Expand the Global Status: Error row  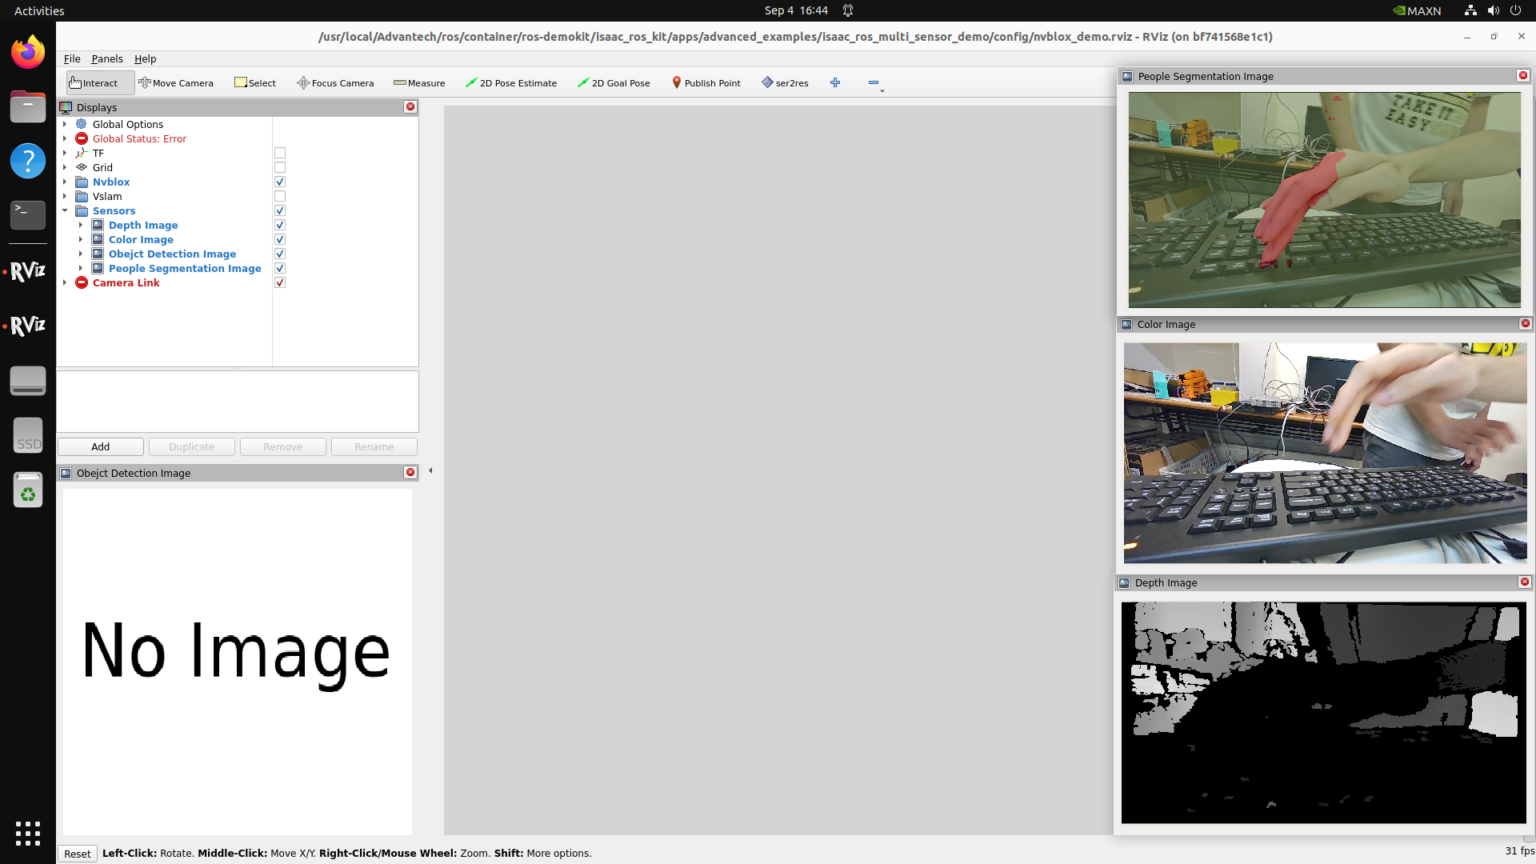point(65,139)
